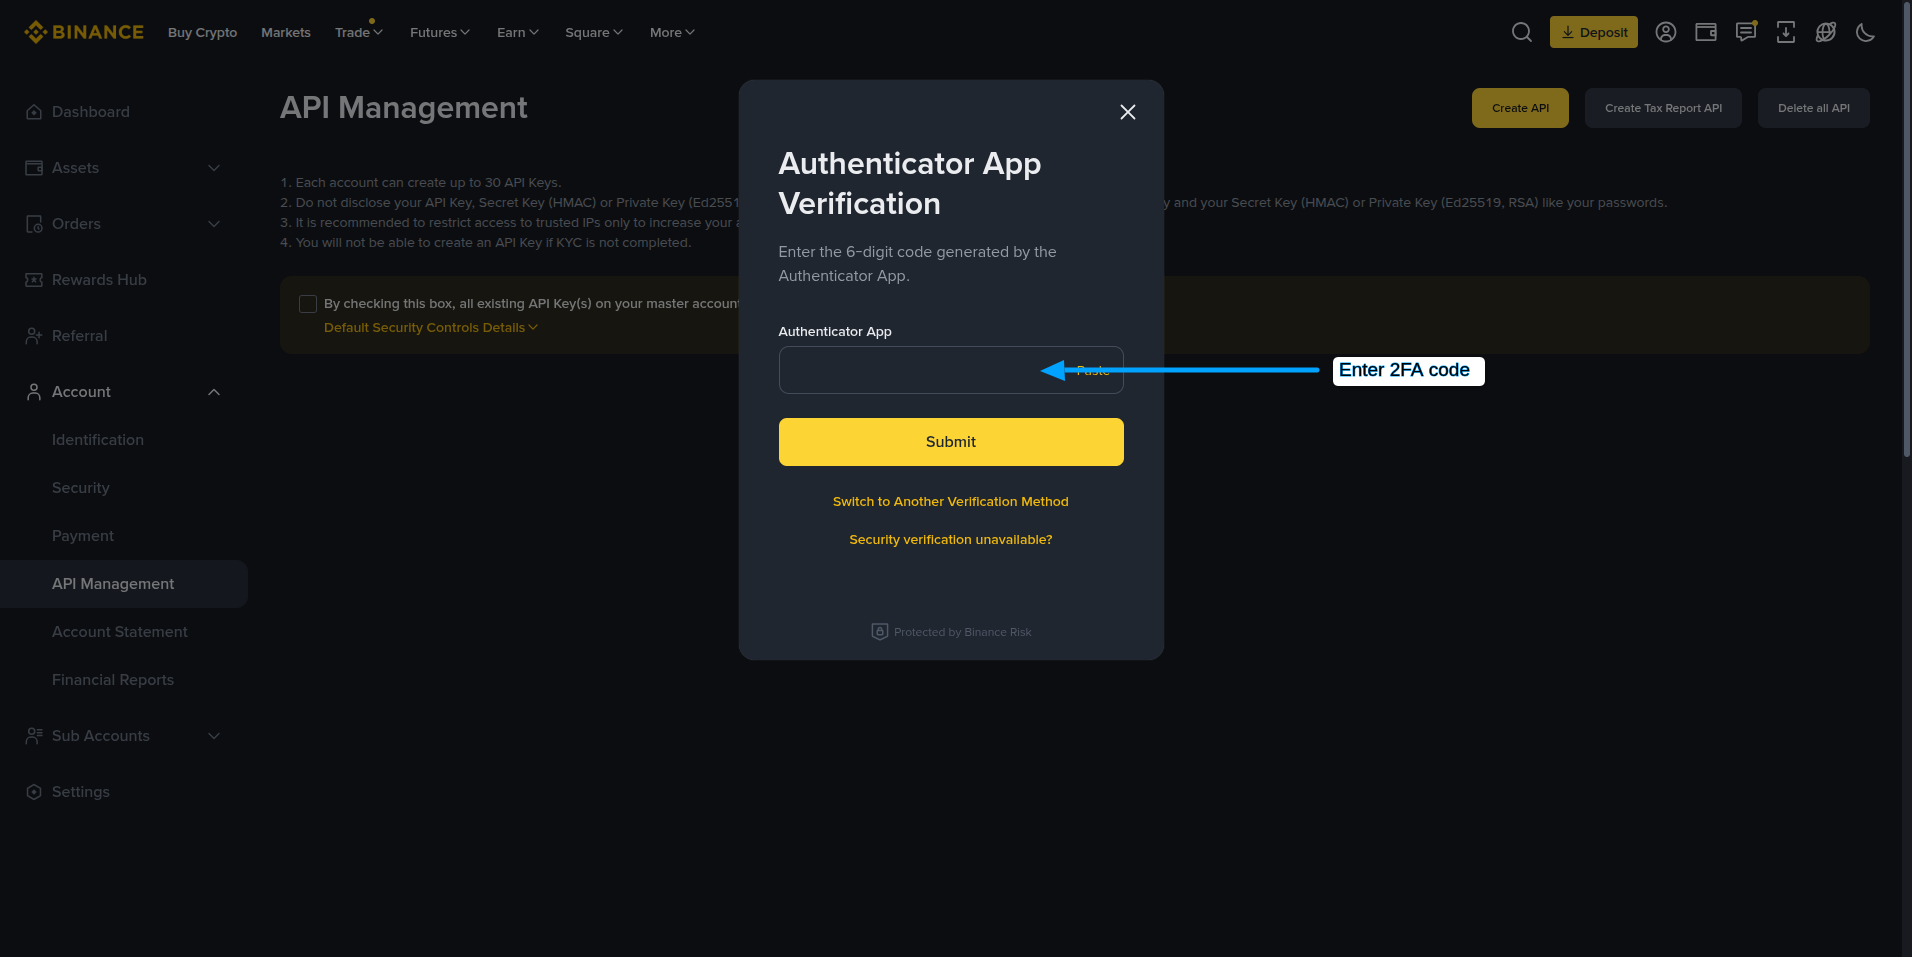Click the Assets wallet icon in sidebar
The image size is (1912, 957).
(x=34, y=168)
